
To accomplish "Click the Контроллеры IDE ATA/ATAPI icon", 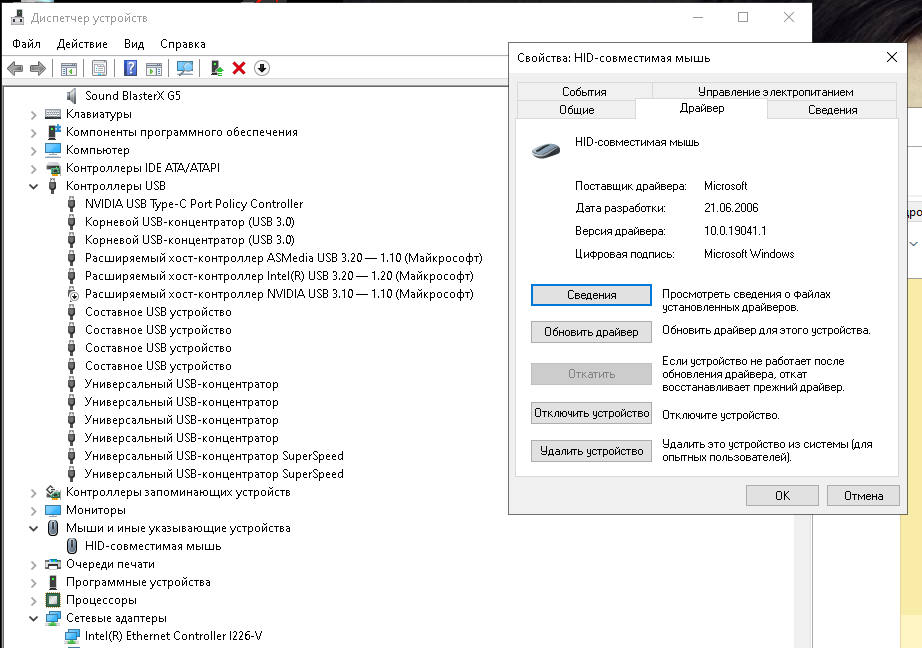I will (x=53, y=168).
